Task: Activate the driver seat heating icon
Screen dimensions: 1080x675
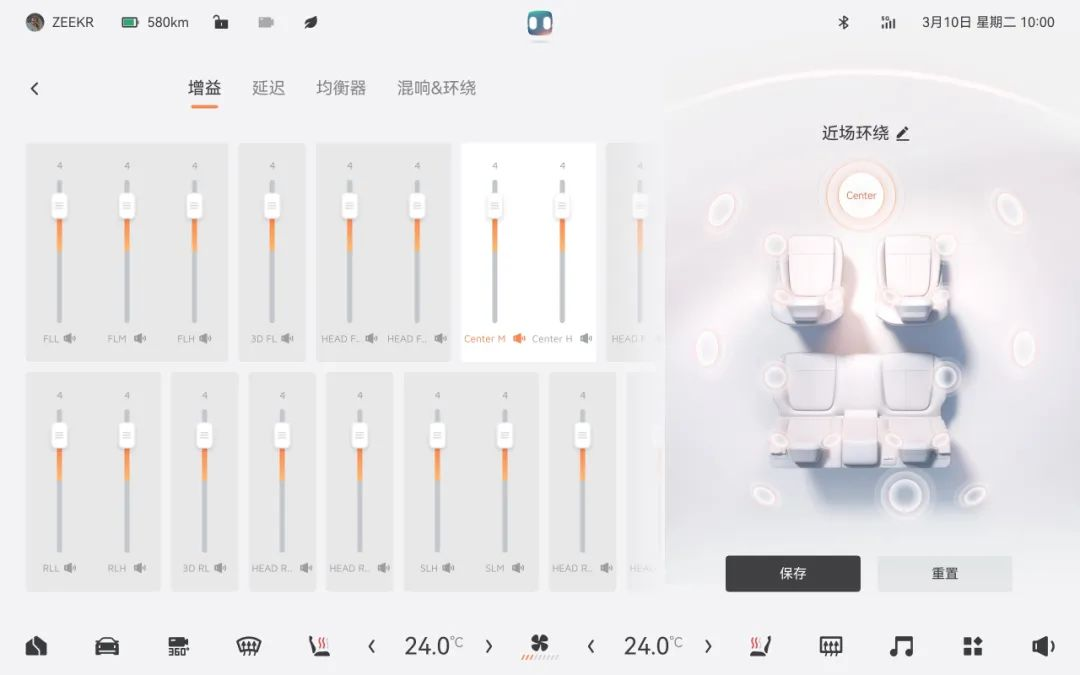Action: click(x=319, y=646)
